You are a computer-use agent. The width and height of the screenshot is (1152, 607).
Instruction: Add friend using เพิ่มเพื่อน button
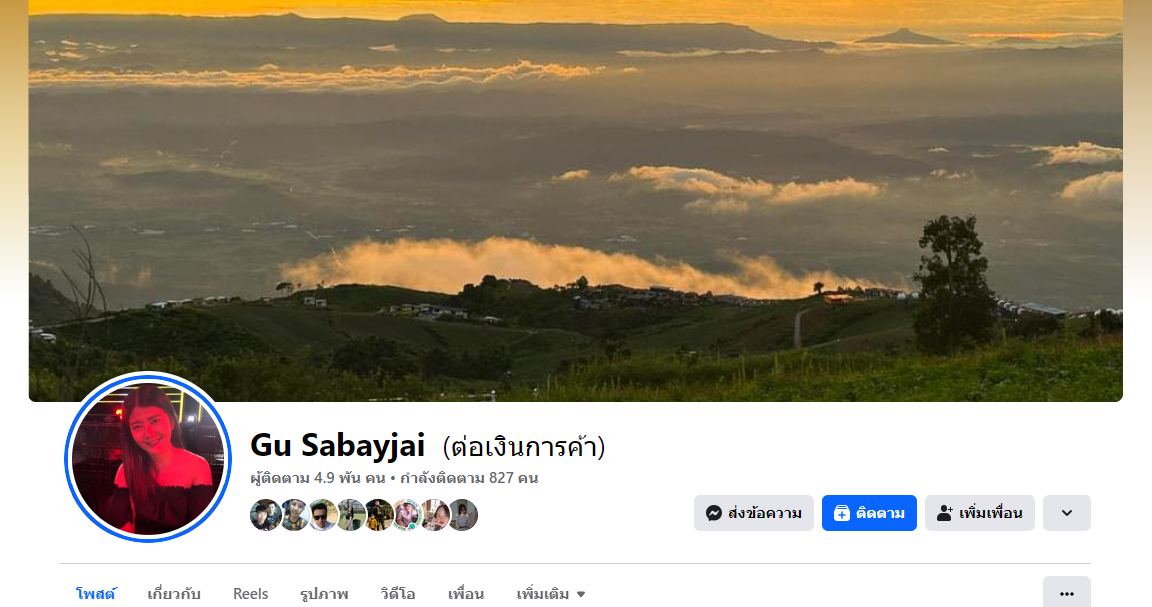click(x=979, y=513)
